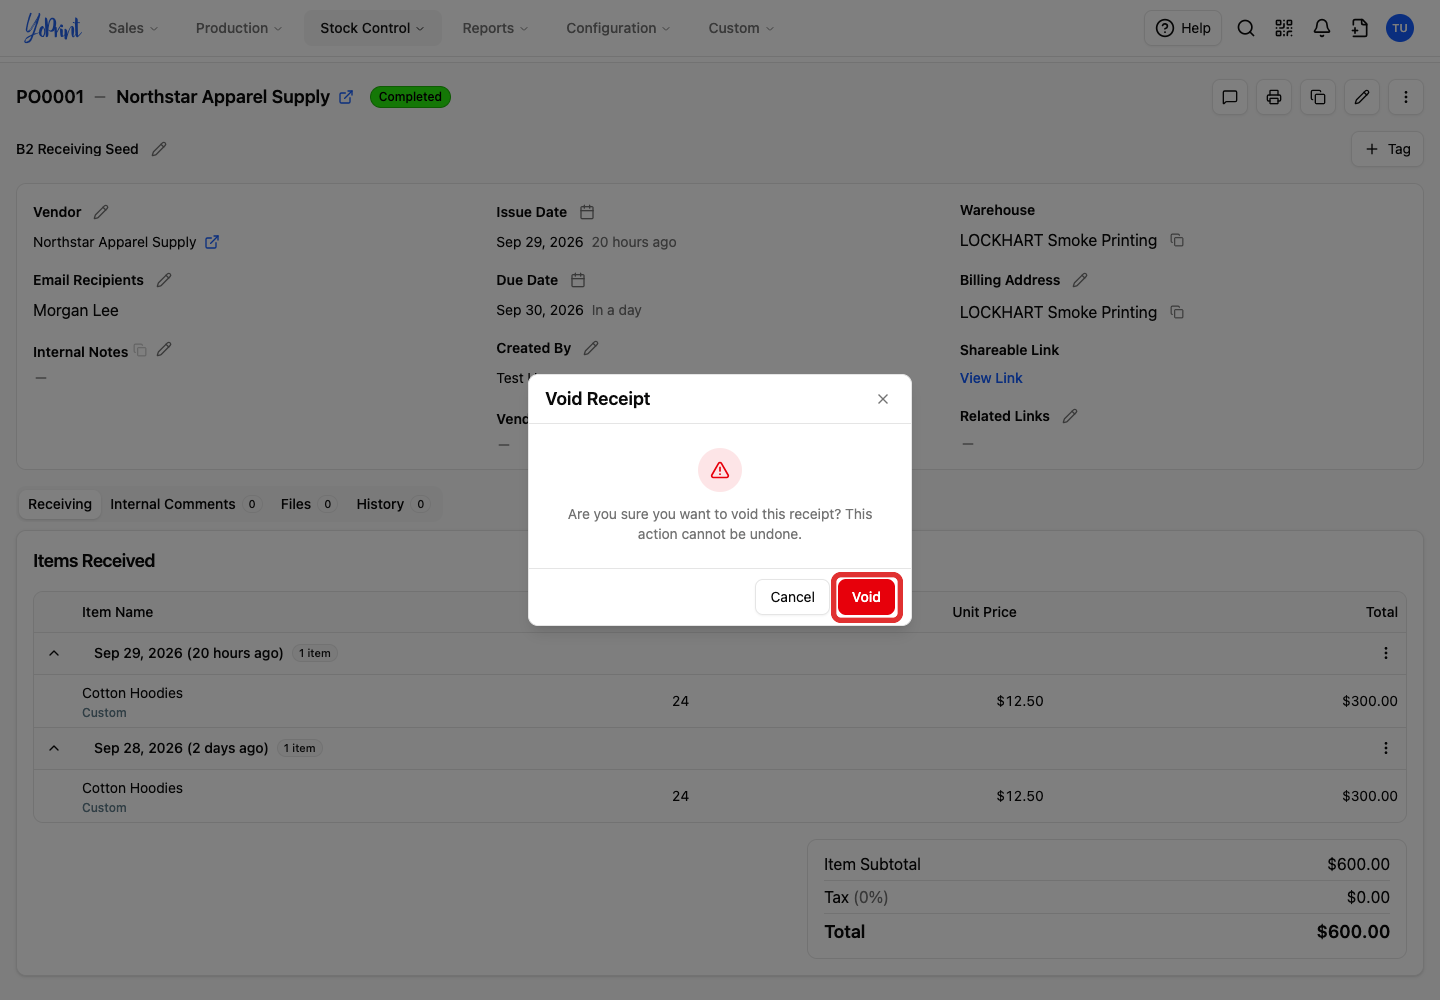Open the Production dropdown menu
The image size is (1440, 1000).
(239, 28)
